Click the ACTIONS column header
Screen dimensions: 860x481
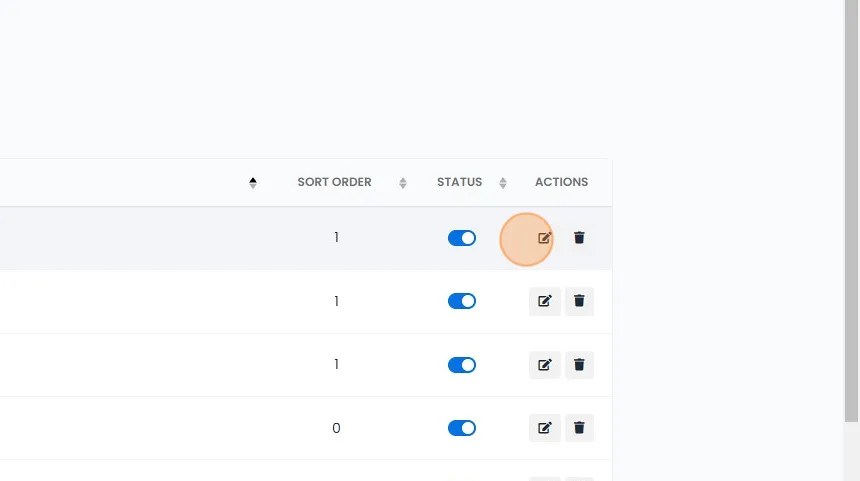561,182
